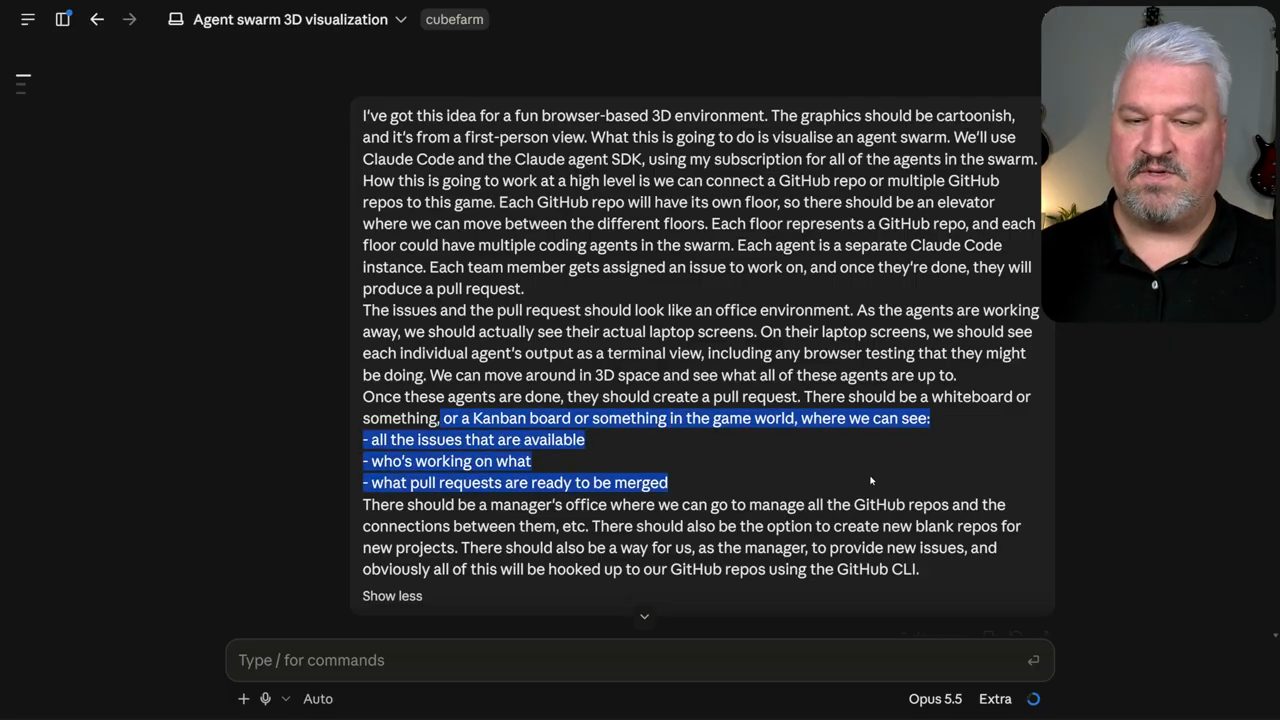This screenshot has height=720, width=1280.
Task: Click the laptop icon beside the session title
Action: coord(176,19)
